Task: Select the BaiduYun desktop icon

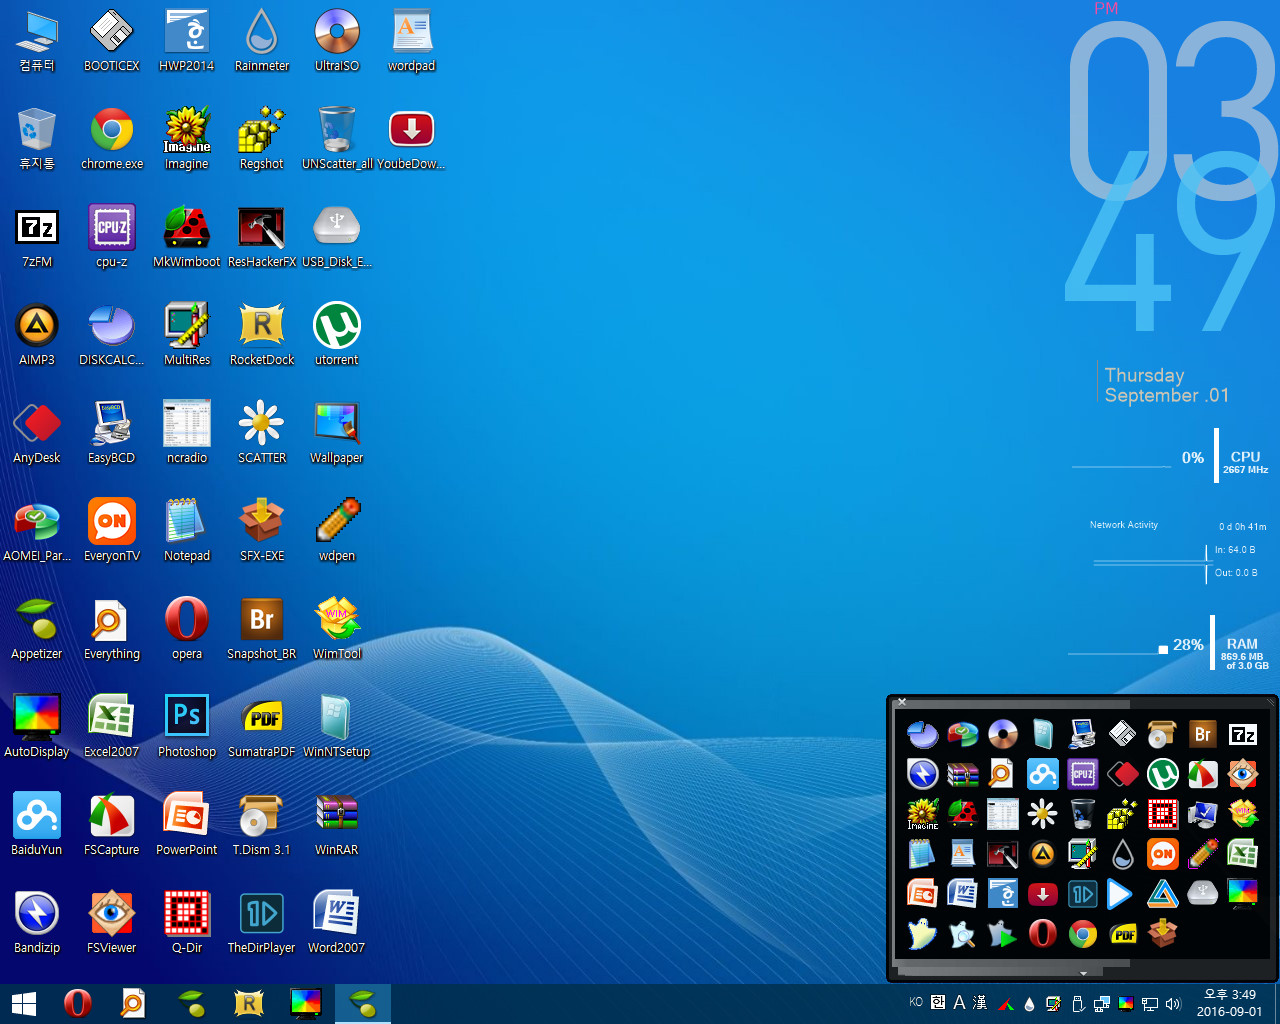Action: coord(37,826)
